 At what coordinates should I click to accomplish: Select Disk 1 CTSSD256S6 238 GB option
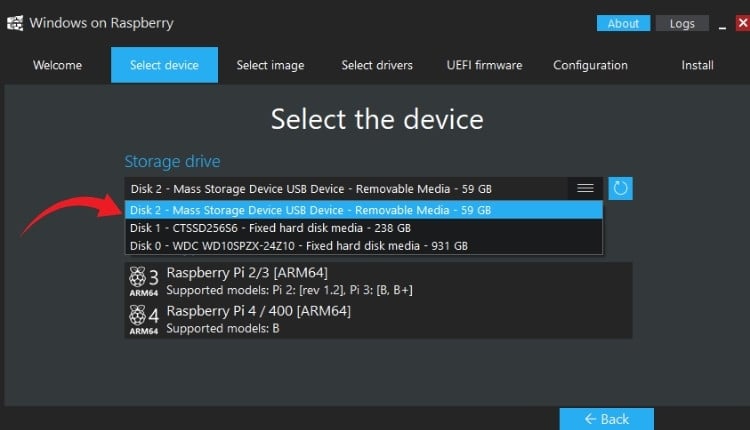(x=364, y=228)
